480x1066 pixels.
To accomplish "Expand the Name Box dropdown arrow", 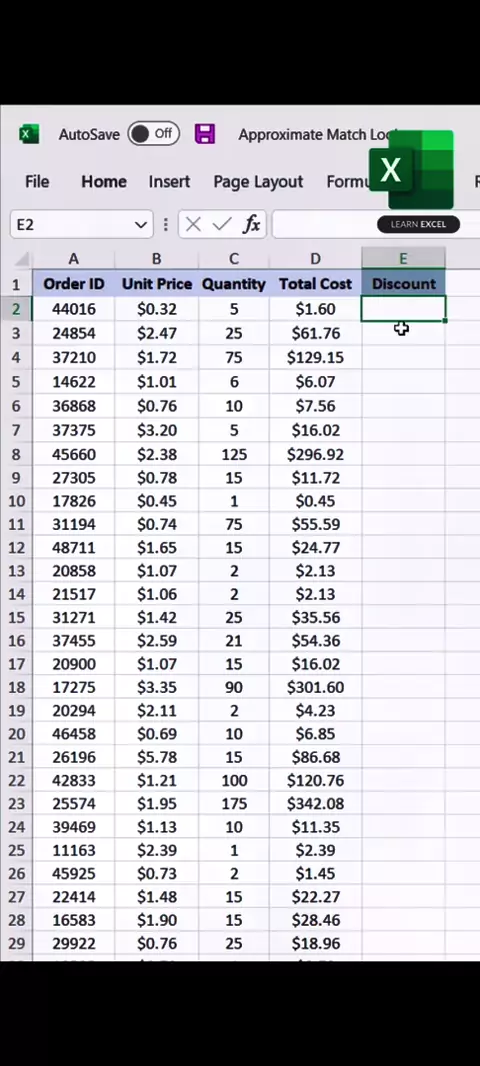I will click(141, 224).
